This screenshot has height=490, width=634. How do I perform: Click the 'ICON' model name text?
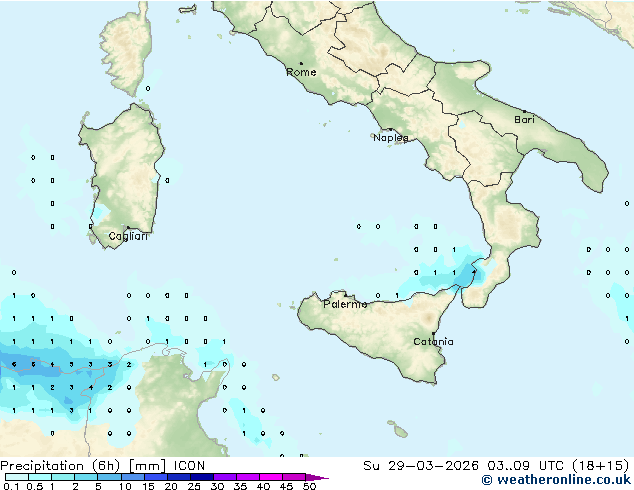click(x=189, y=466)
